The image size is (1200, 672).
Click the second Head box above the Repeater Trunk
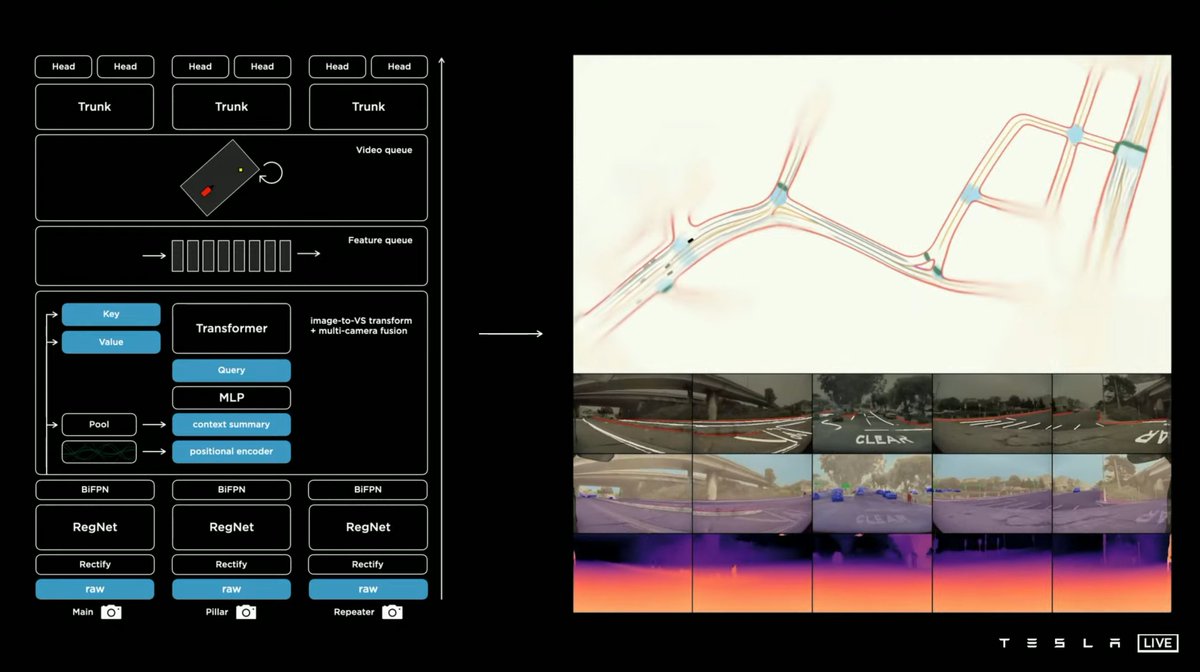click(399, 67)
